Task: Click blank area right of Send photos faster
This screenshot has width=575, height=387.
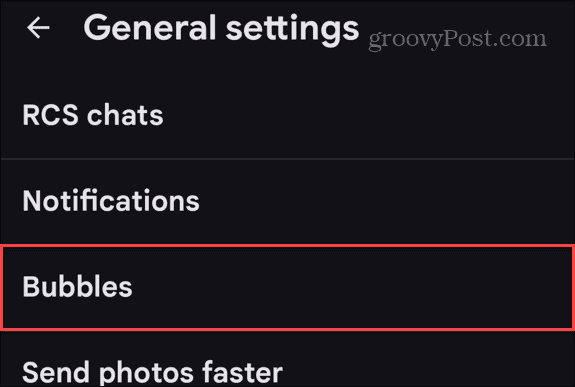Action: click(x=429, y=372)
